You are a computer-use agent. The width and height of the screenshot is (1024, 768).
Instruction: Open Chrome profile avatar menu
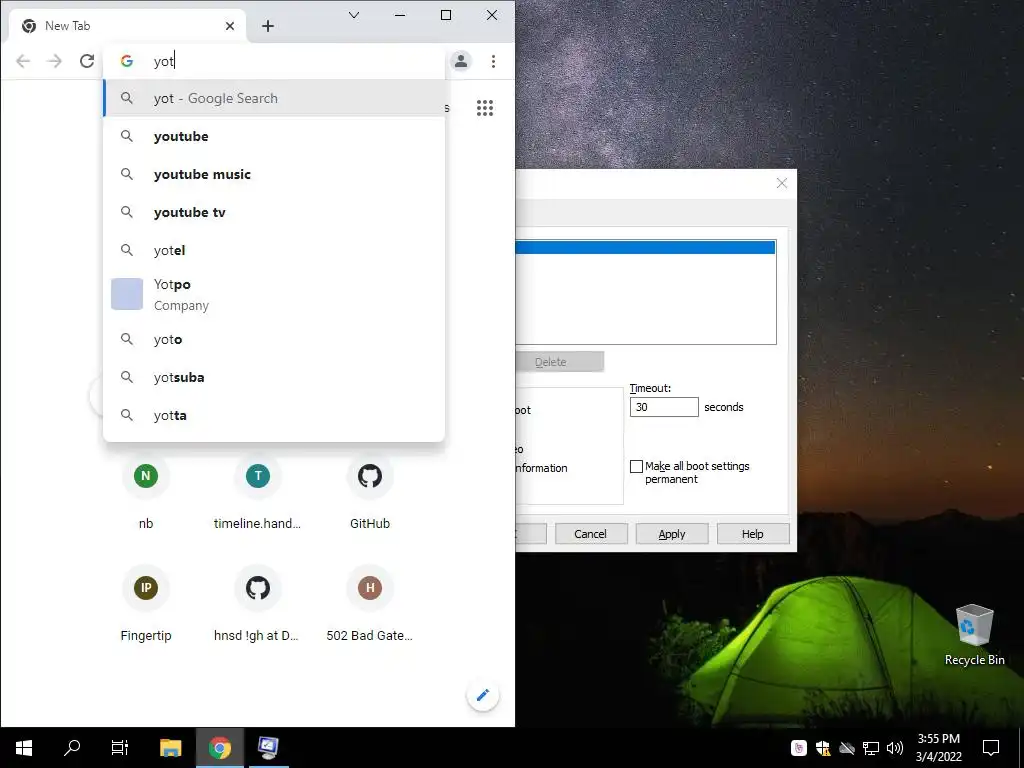[x=460, y=61]
